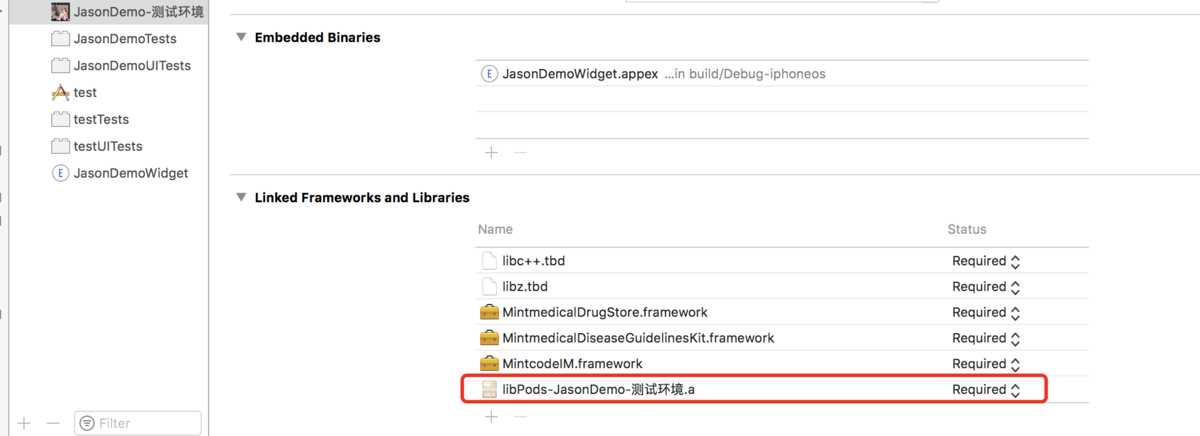Screen dimensions: 1200x436
Task: Click the JasonDemoWidget.appex extension icon
Action: click(489, 74)
